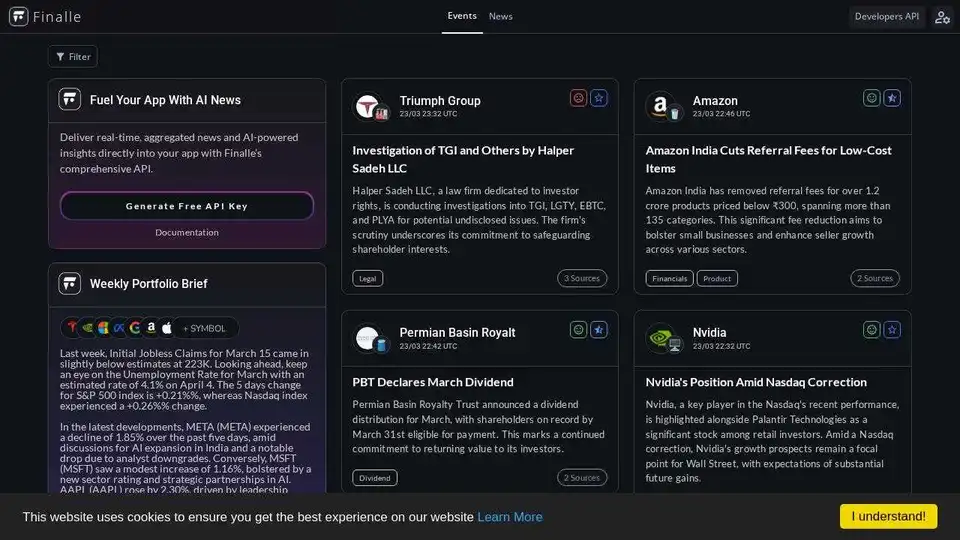Click the sentiment smiley on Permian Basin card
960x540 pixels.
(578, 330)
